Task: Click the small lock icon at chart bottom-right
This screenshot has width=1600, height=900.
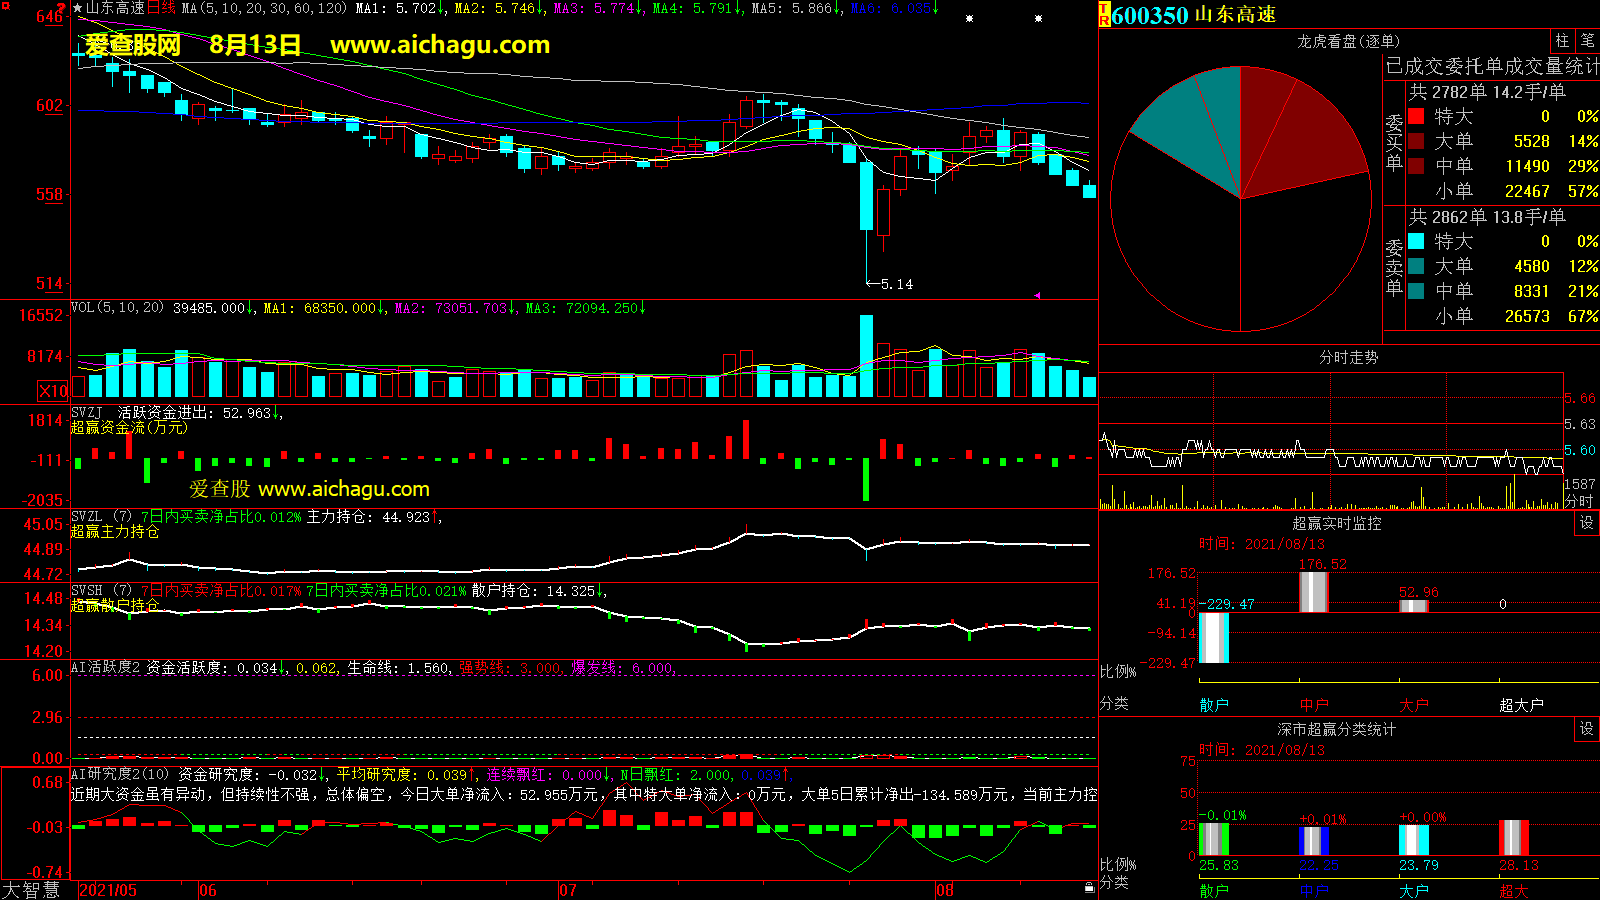Action: pos(1089,887)
